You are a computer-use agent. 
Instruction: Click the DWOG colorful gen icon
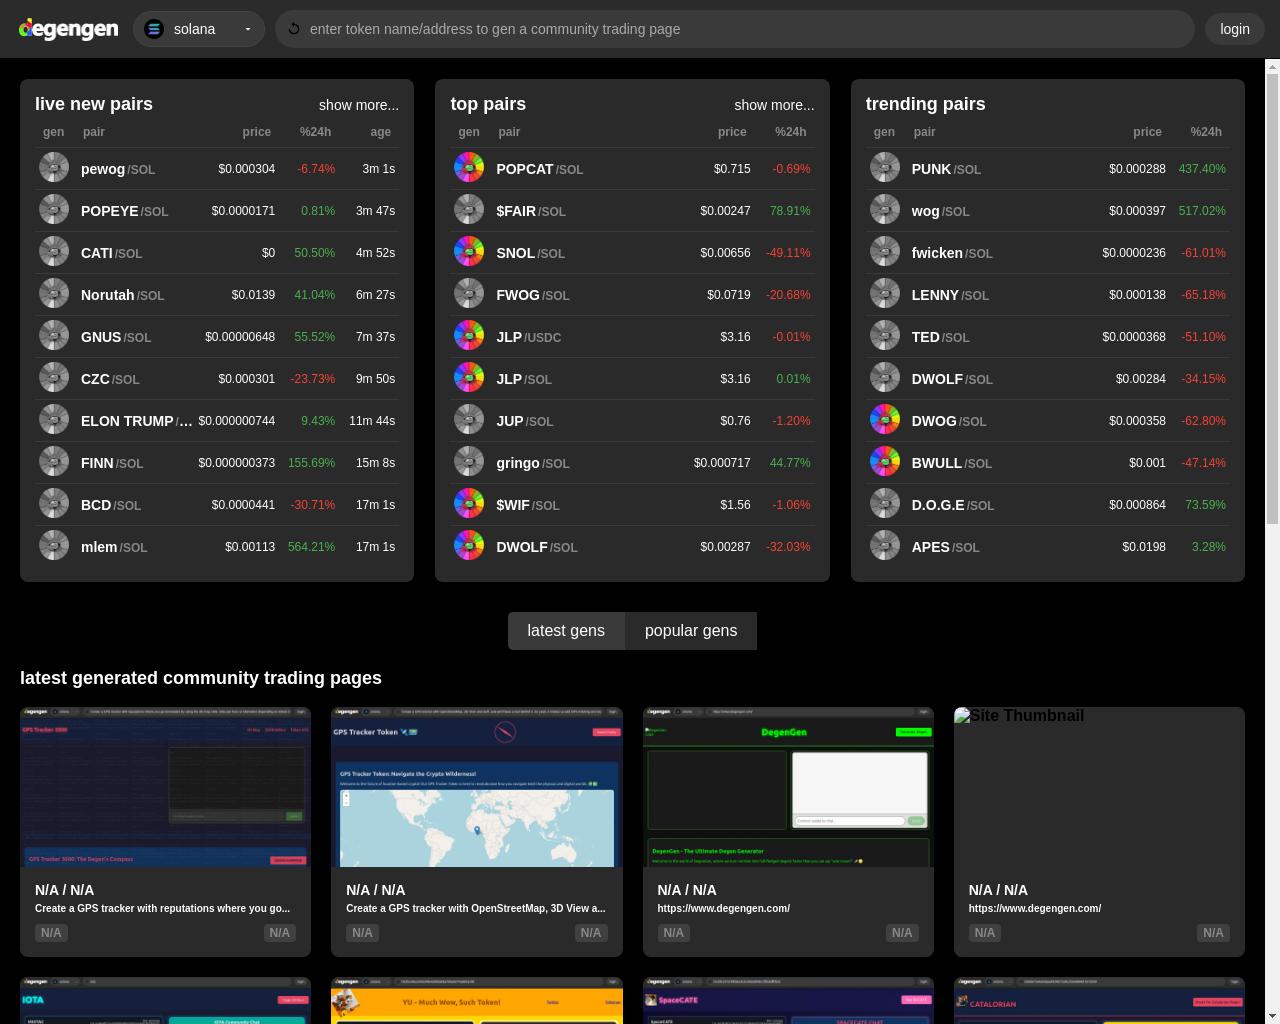point(885,419)
